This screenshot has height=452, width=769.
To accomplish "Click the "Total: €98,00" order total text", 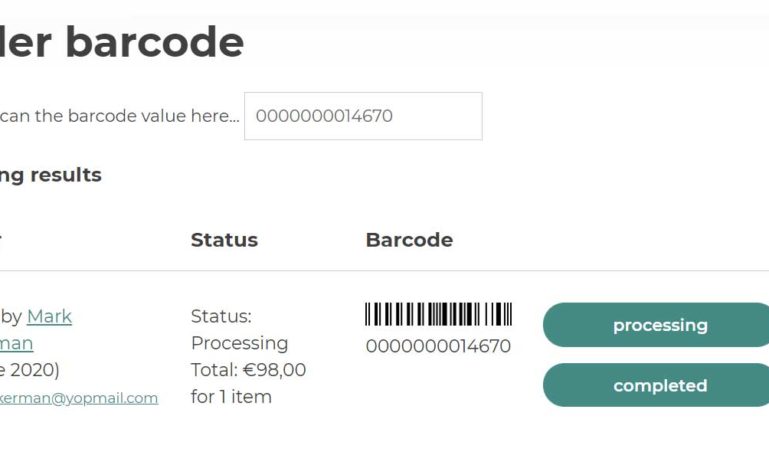I will pyautogui.click(x=248, y=370).
